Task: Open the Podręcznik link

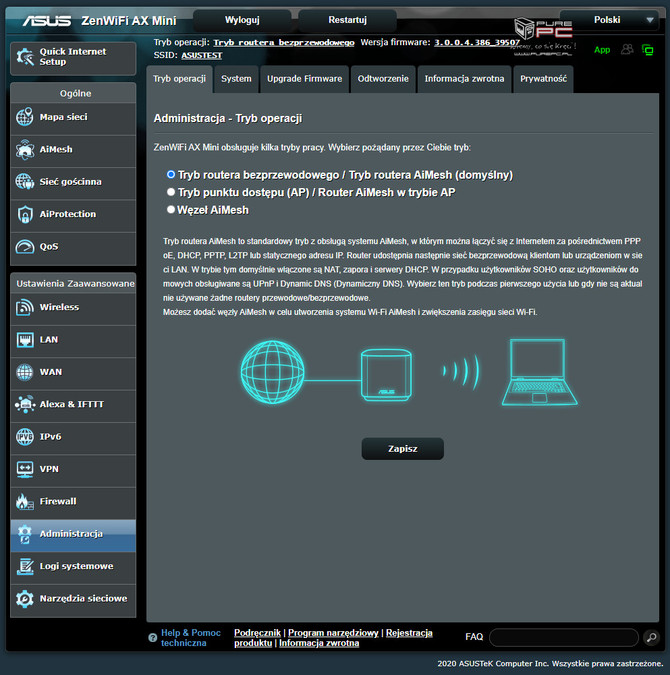Action: point(257,633)
